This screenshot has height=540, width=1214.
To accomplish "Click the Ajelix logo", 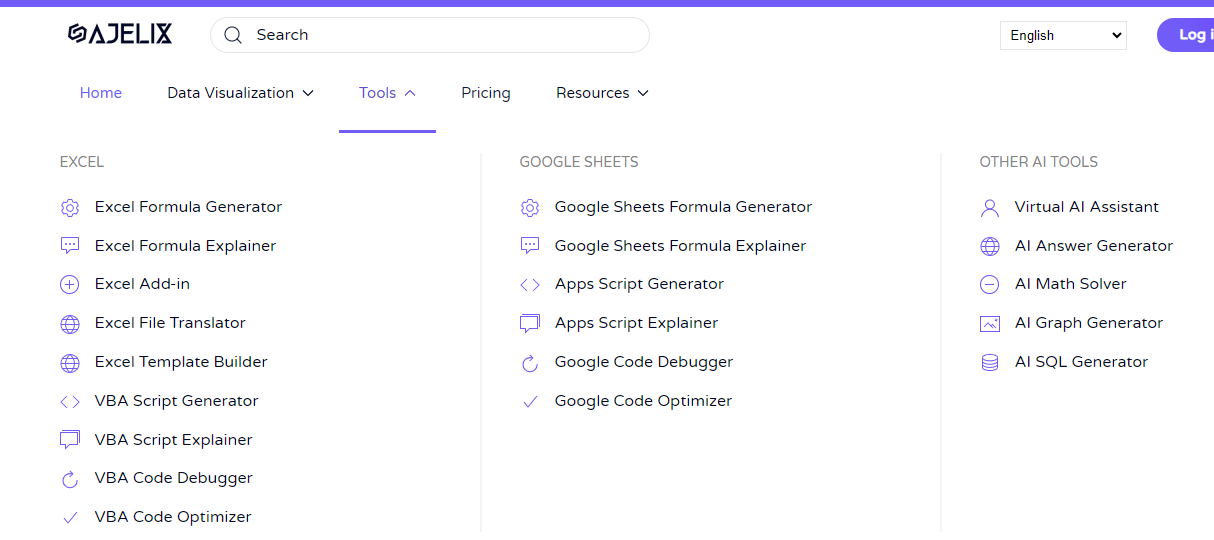I will click(120, 35).
